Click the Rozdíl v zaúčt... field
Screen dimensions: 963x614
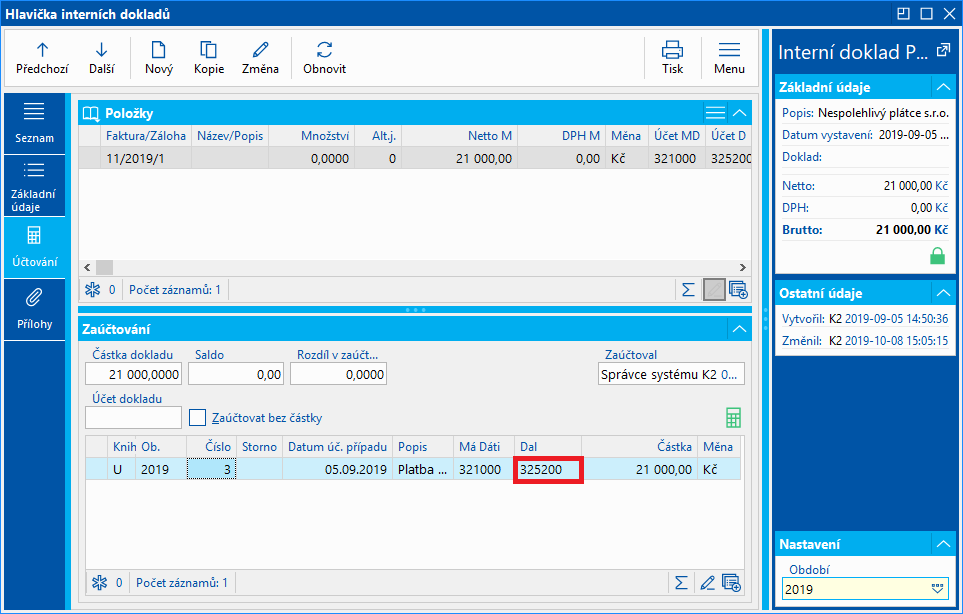338,374
